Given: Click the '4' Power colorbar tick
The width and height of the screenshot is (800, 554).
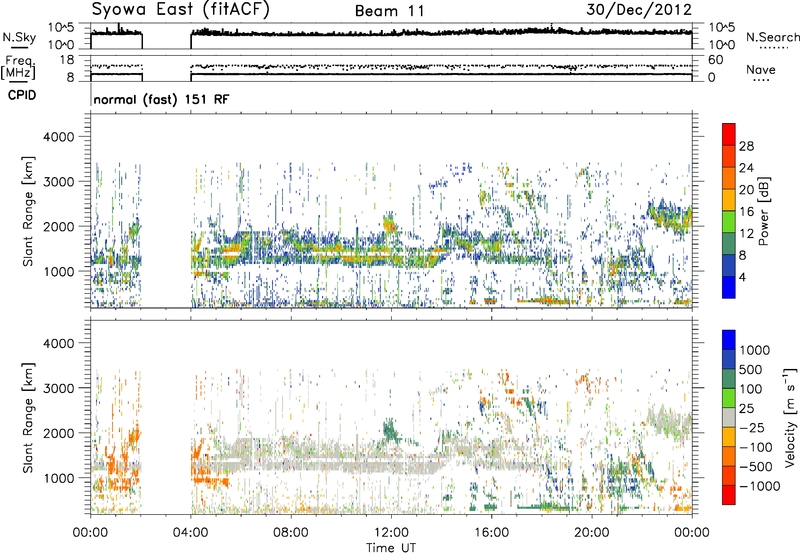Looking at the screenshot, I should tap(742, 277).
